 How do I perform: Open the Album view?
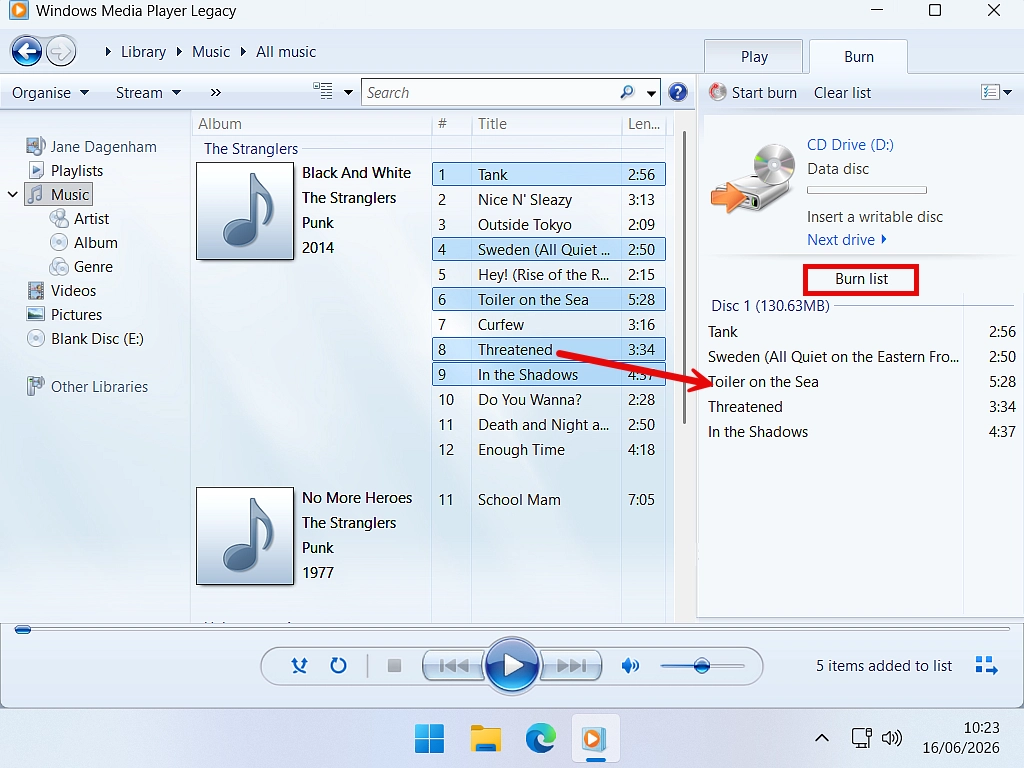coord(84,242)
